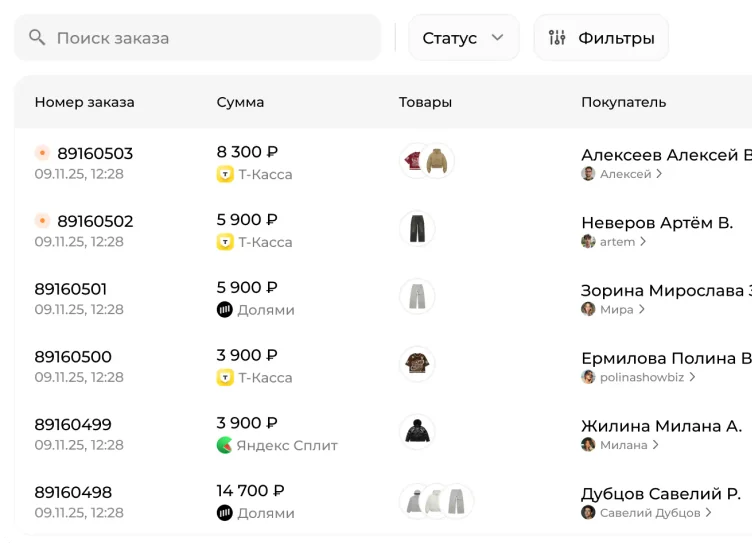Viewport: 752px width, 549px height.
Task: Open the Мира profile link
Action: click(616, 309)
